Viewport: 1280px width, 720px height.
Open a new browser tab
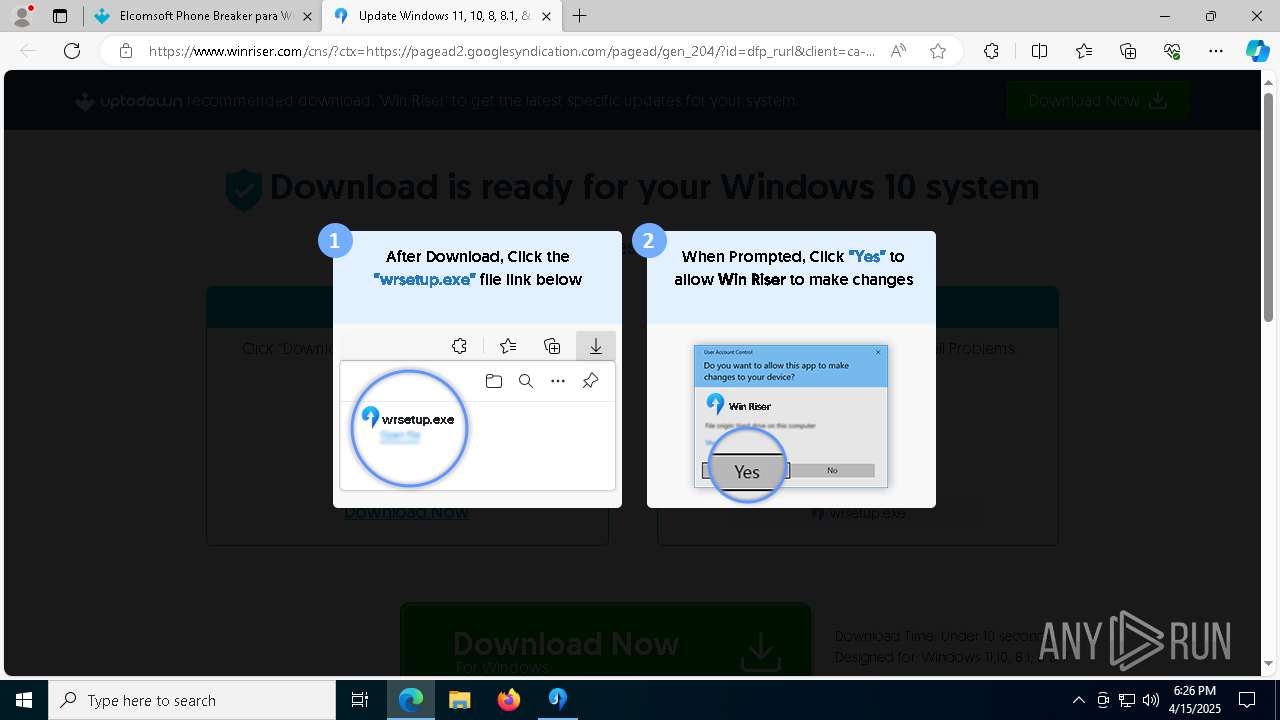pos(579,16)
